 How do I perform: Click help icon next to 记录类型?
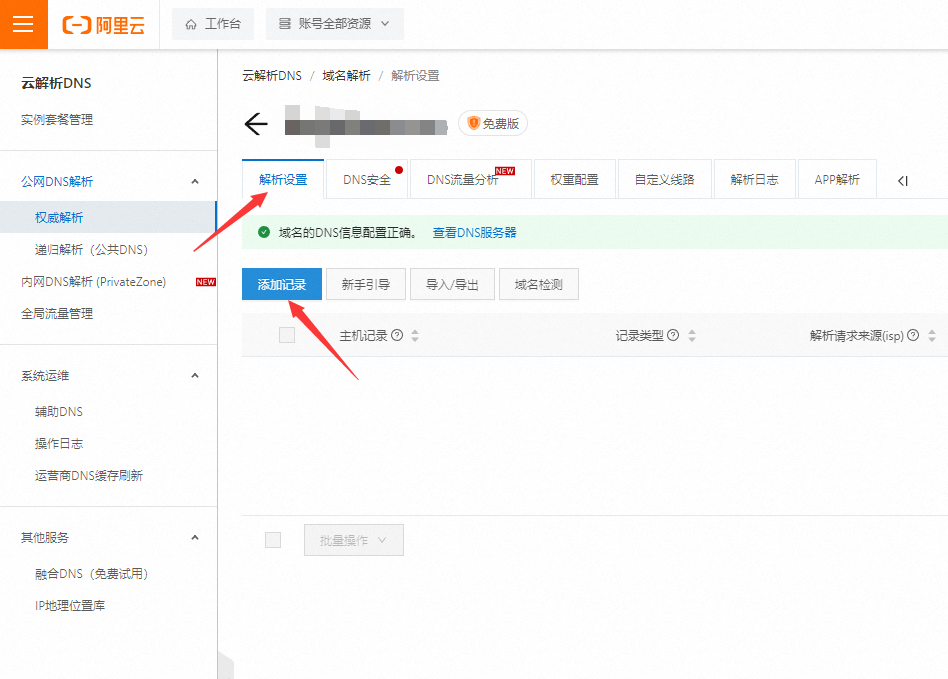tap(673, 335)
